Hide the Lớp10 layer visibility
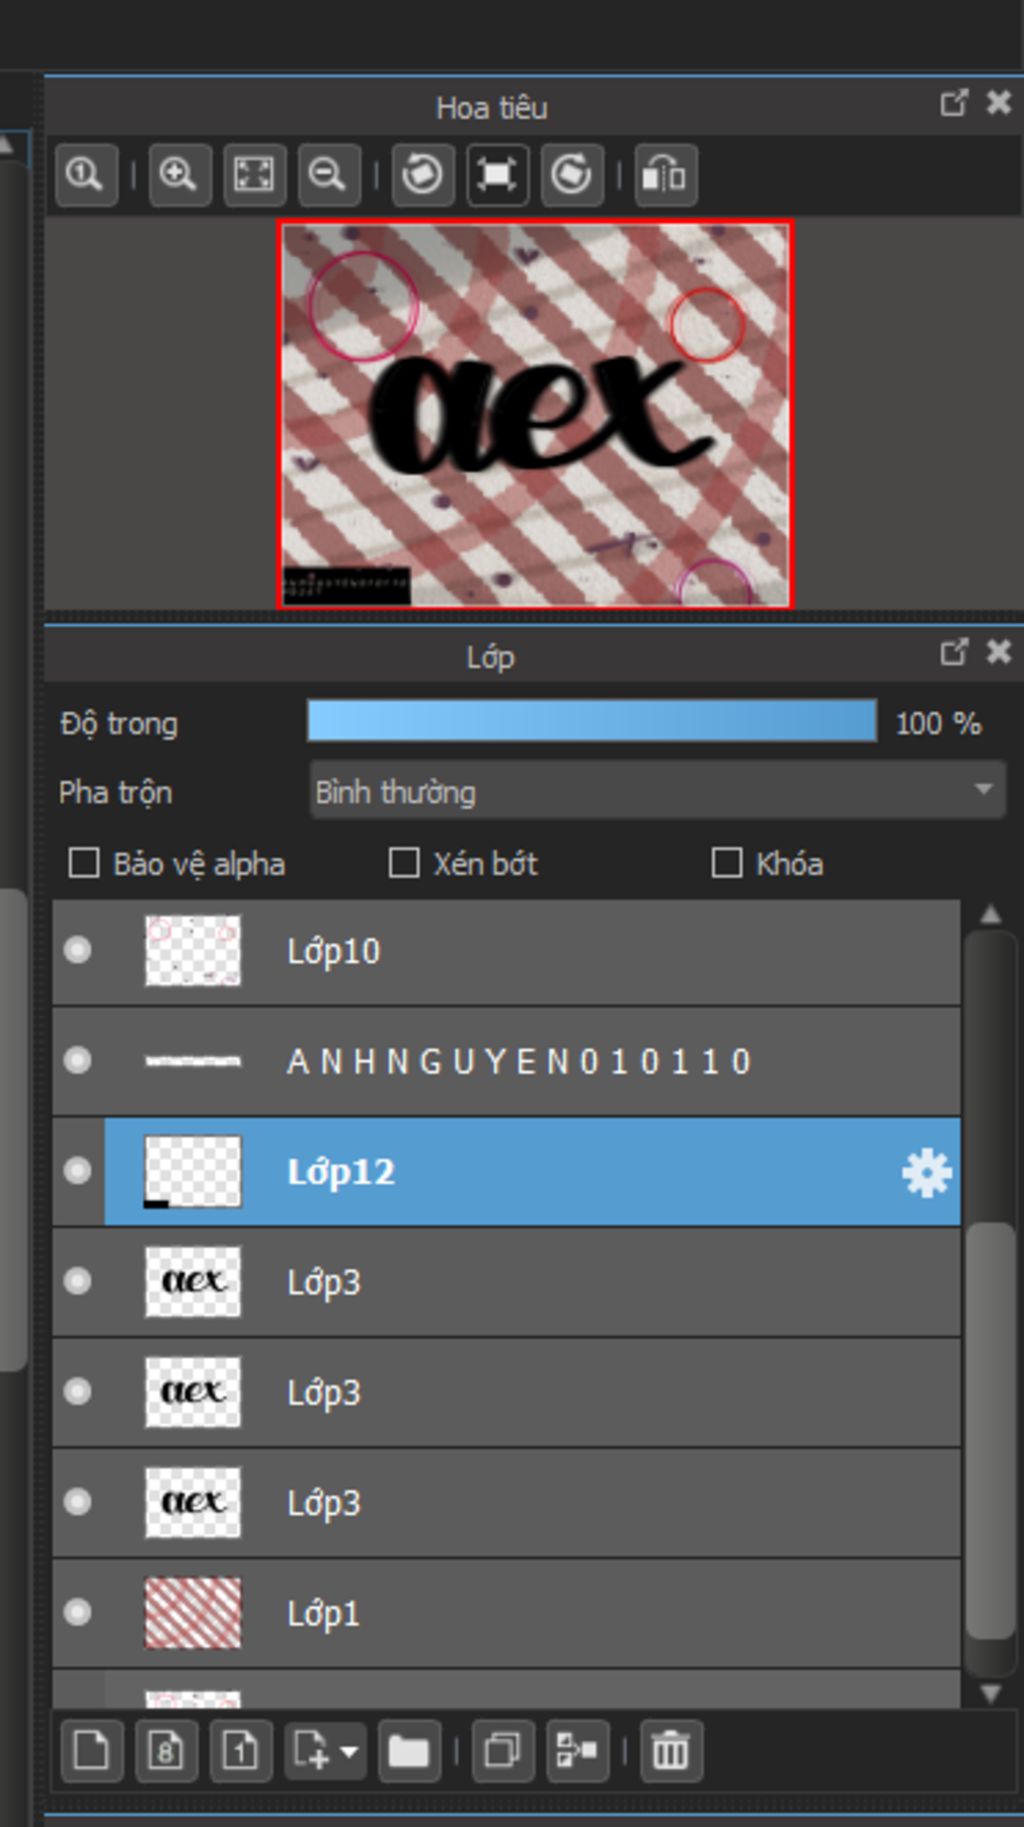The height and width of the screenshot is (1827, 1024). [77, 950]
